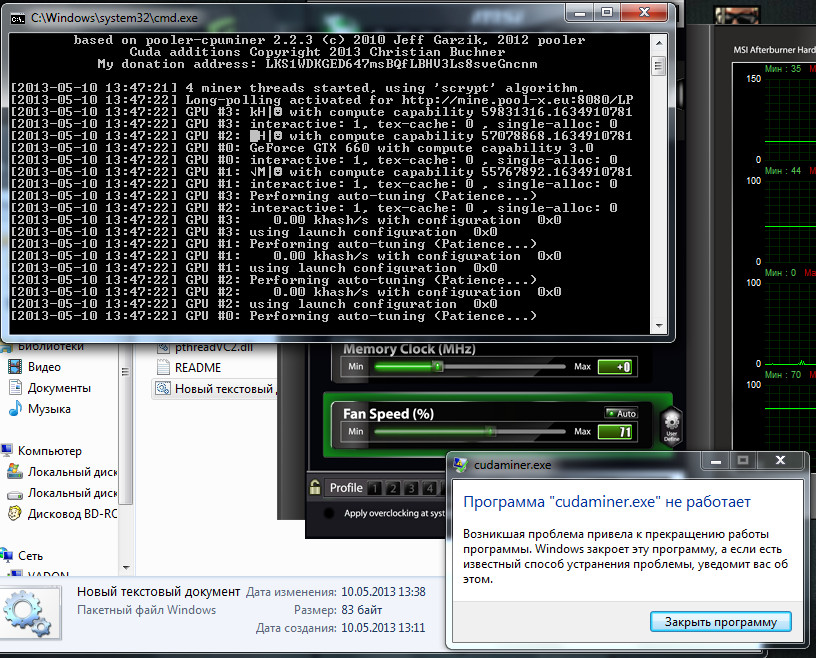The image size is (816, 658).
Task: Click the cudaminer.exe dialog title icon
Action: point(461,465)
